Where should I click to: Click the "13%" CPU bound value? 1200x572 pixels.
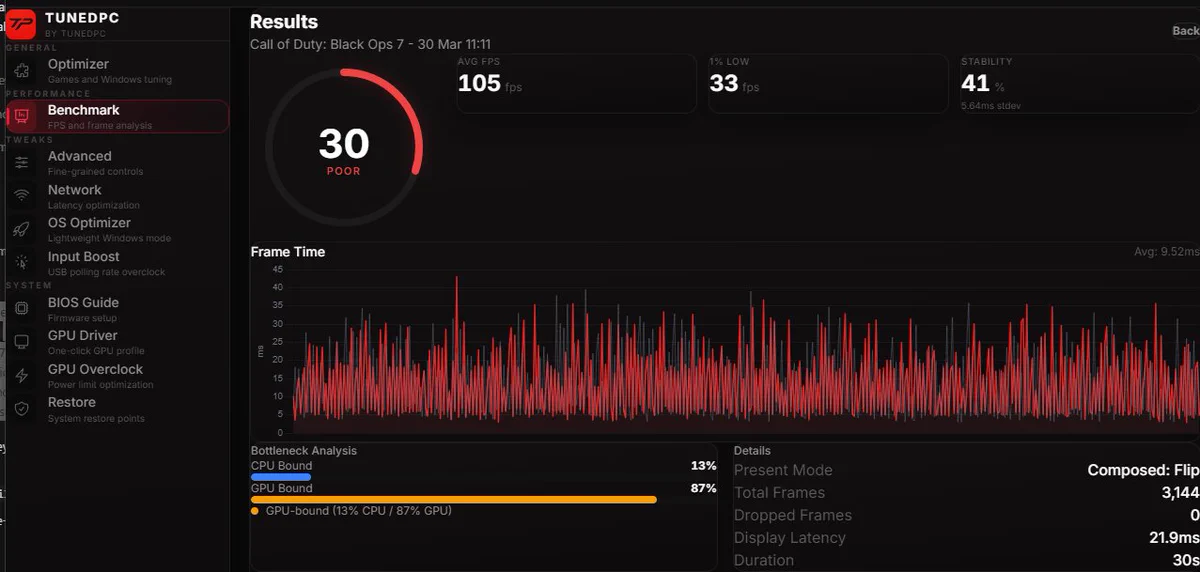(704, 466)
